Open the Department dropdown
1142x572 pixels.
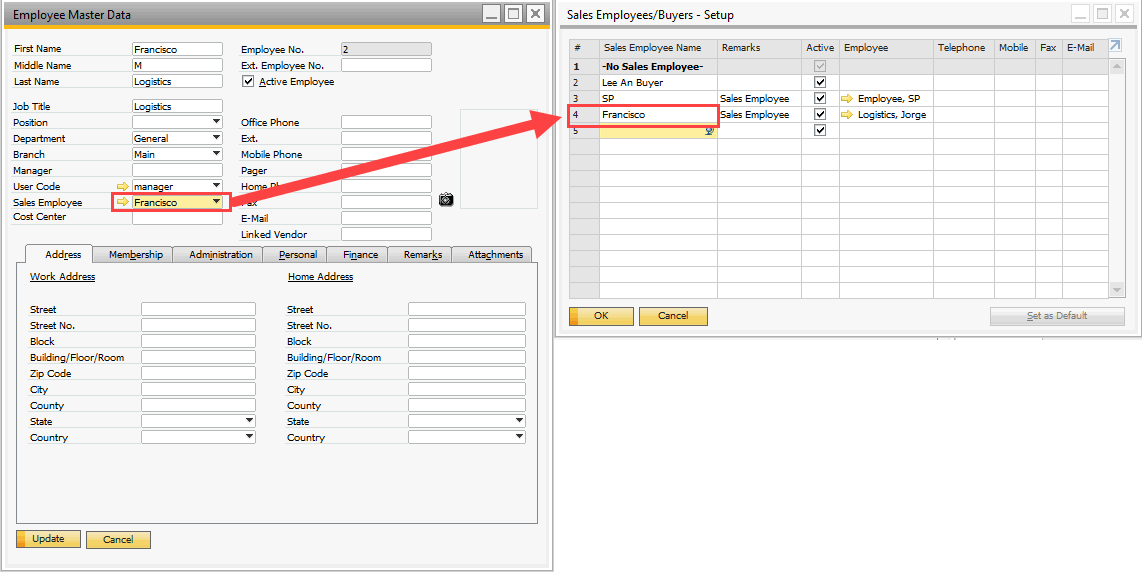tap(216, 139)
